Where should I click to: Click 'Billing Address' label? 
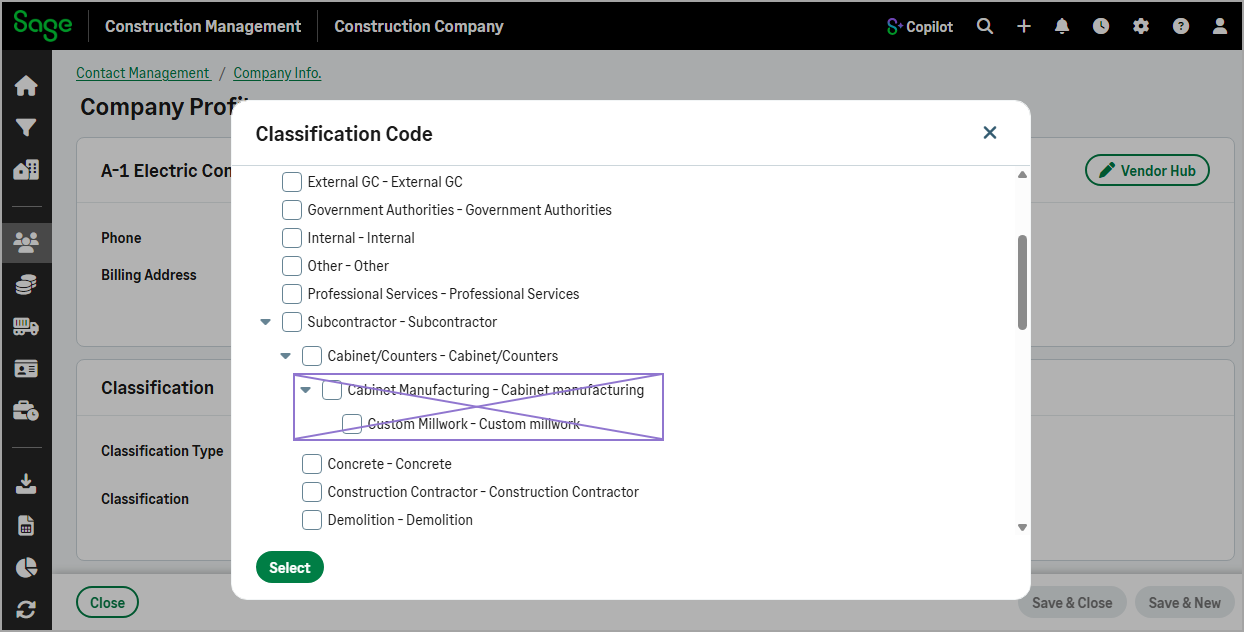point(149,275)
